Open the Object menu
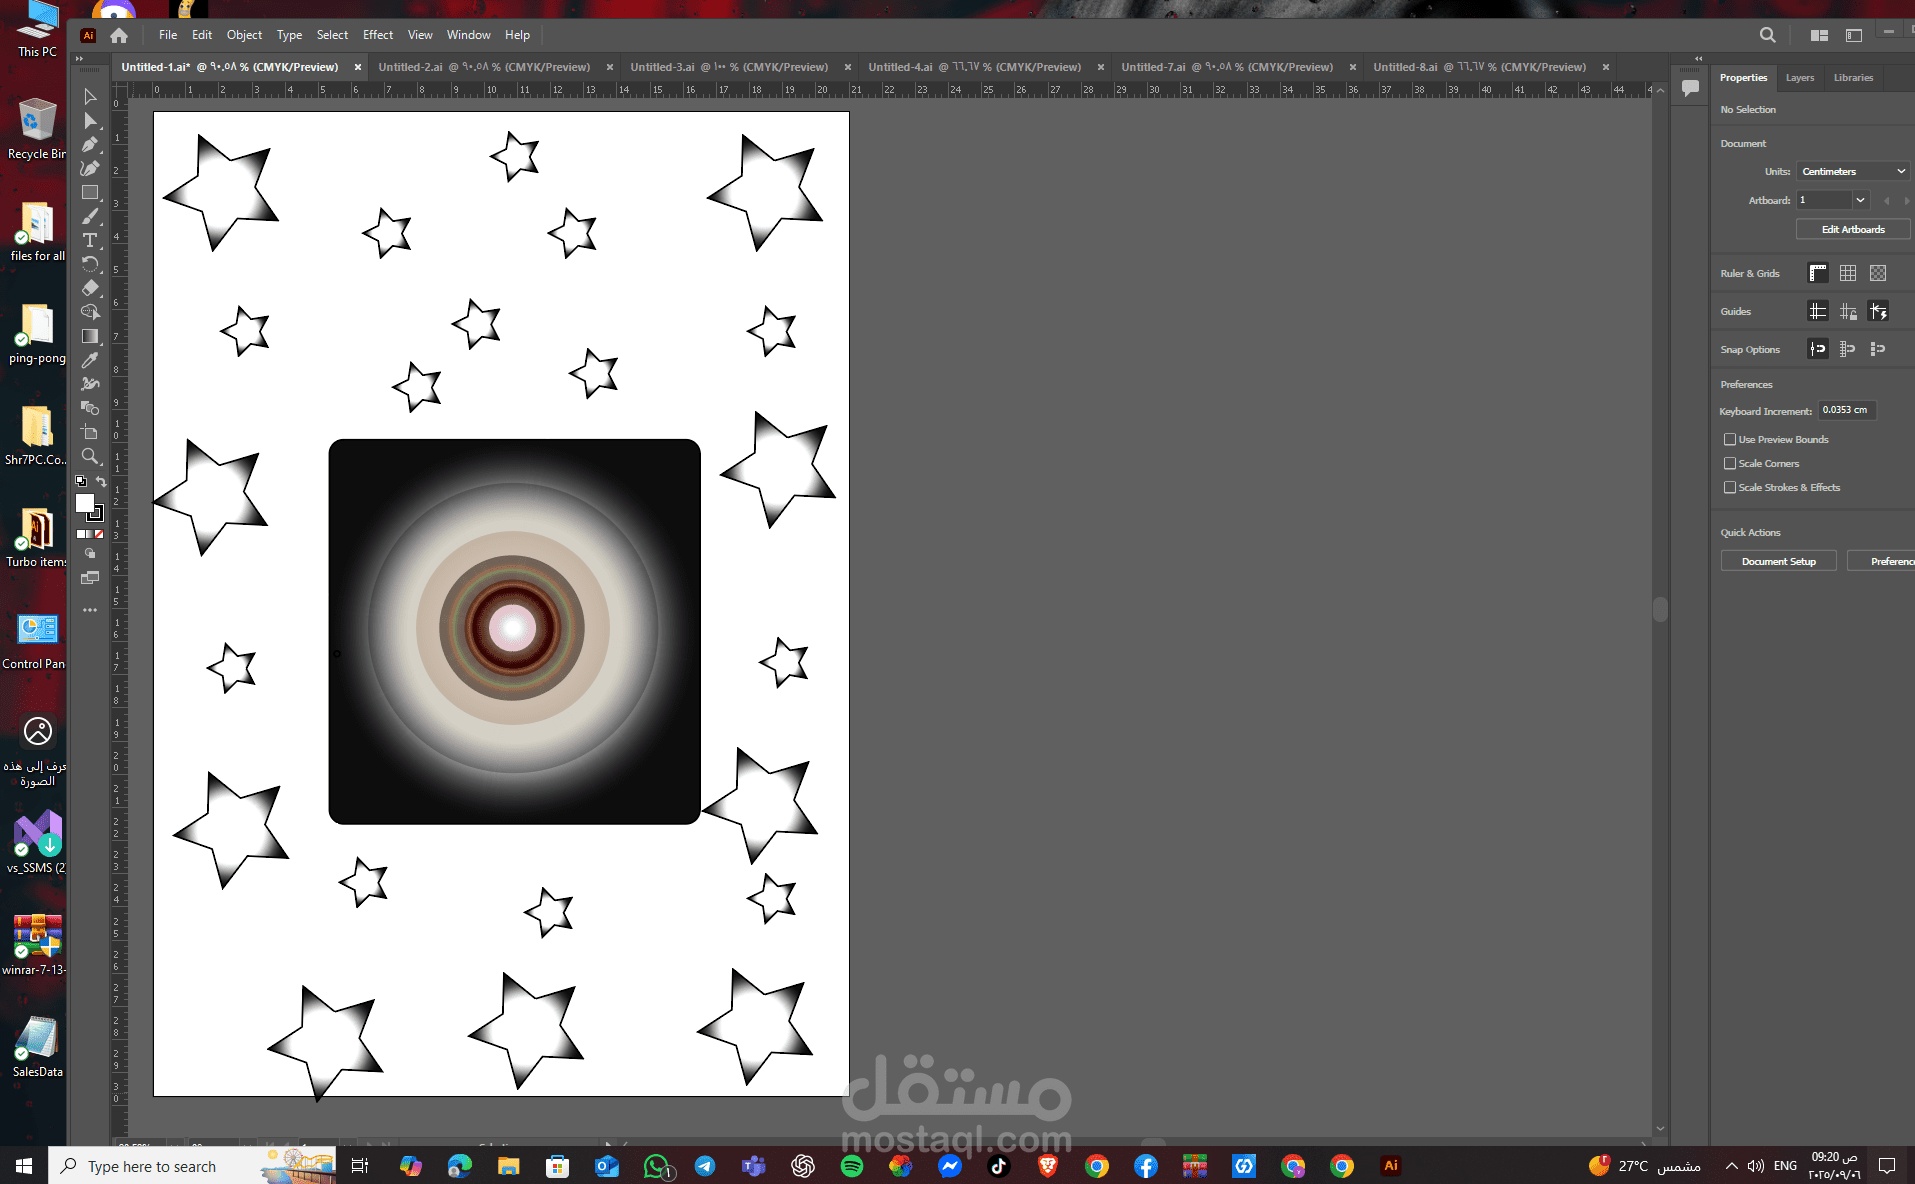This screenshot has height=1184, width=1915. (x=244, y=35)
